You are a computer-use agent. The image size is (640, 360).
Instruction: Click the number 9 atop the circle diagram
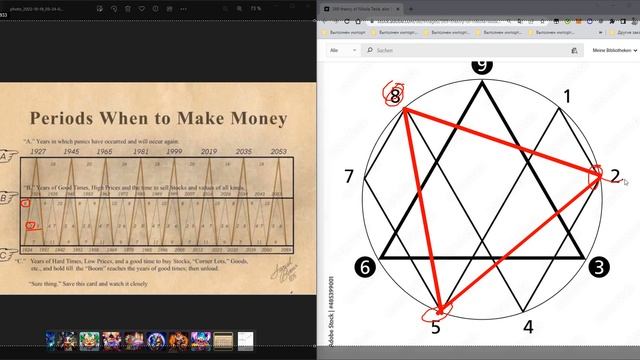pos(482,66)
